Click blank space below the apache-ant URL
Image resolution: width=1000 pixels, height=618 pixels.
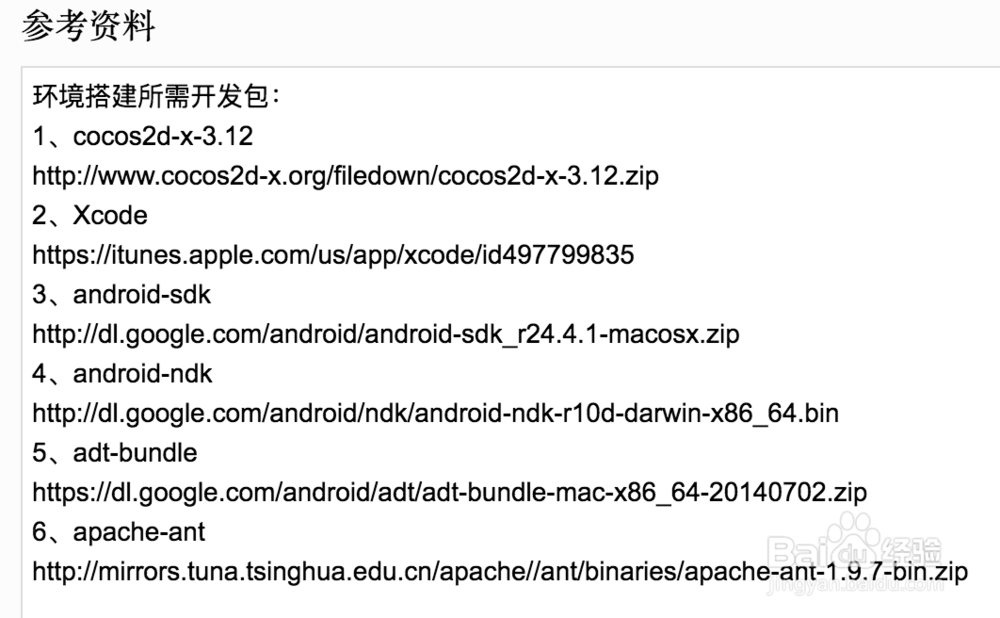(x=500, y=603)
